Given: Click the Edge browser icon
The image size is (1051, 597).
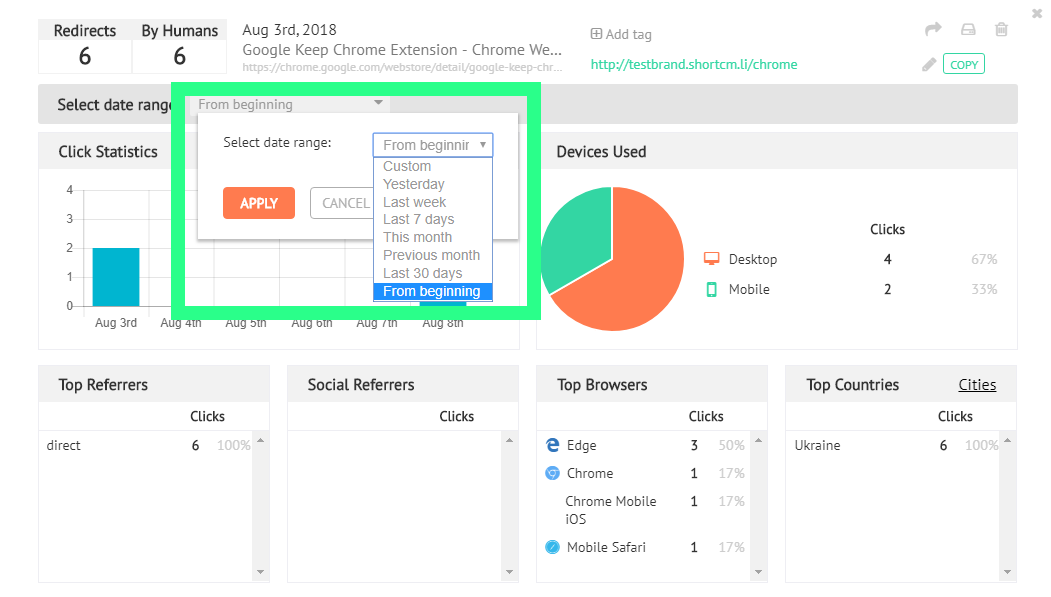Looking at the screenshot, I should tap(552, 445).
